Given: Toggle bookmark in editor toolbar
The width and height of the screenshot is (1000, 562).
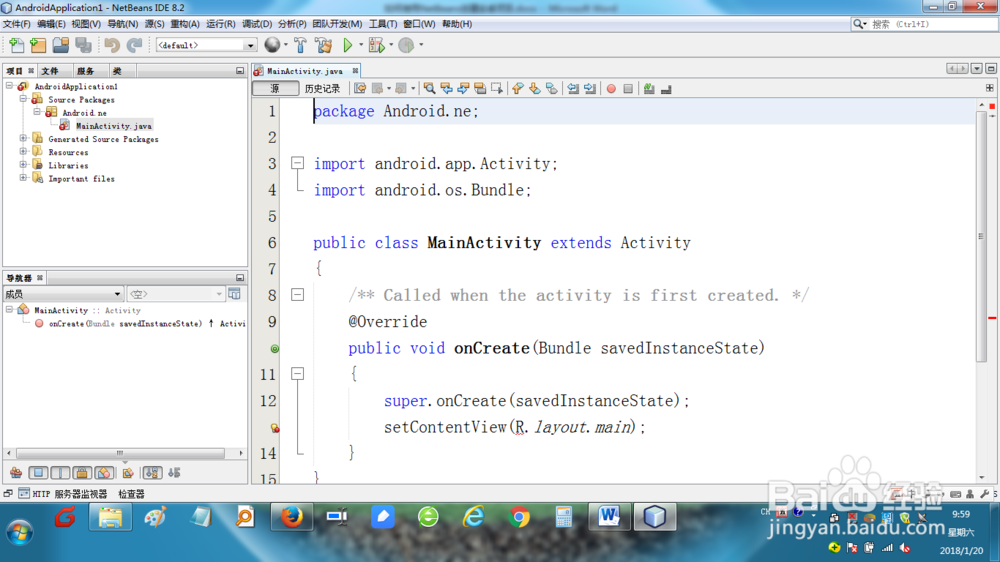Looking at the screenshot, I should [x=552, y=89].
